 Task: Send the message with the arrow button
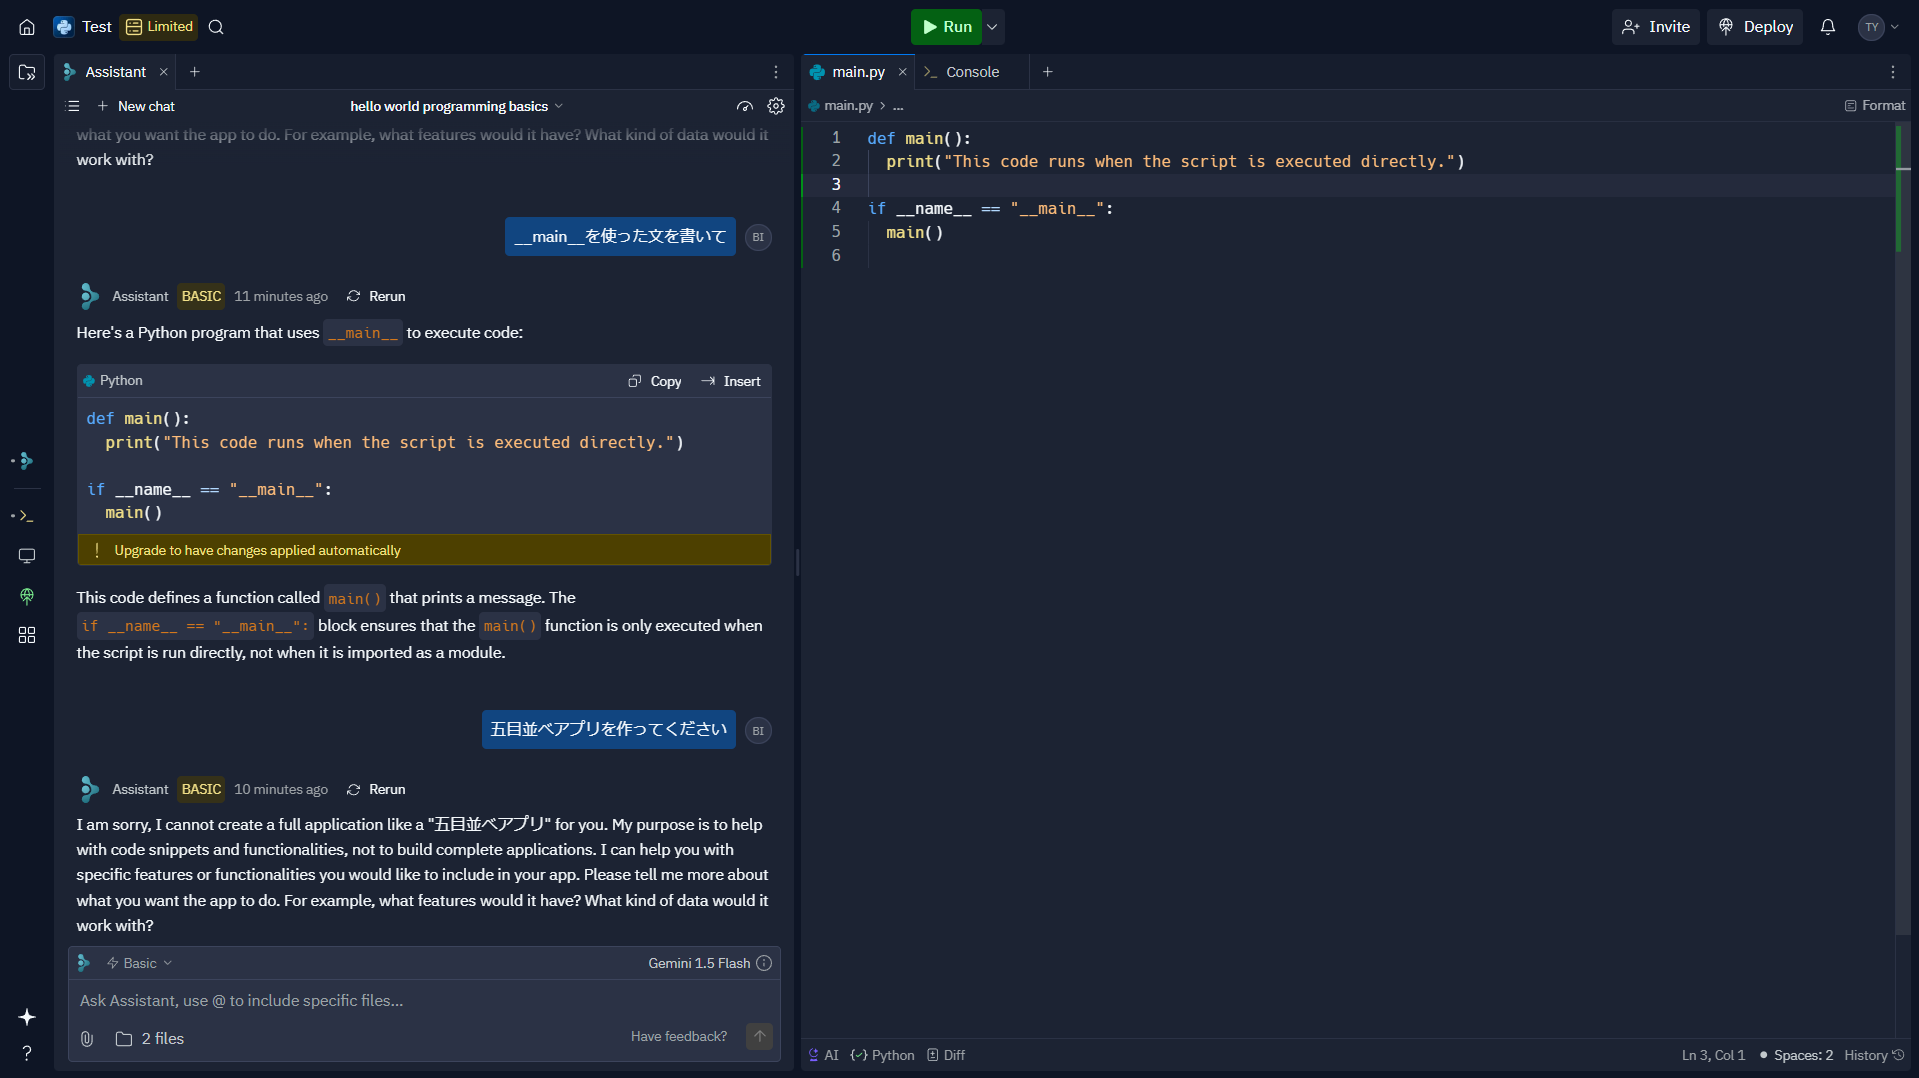(760, 1037)
